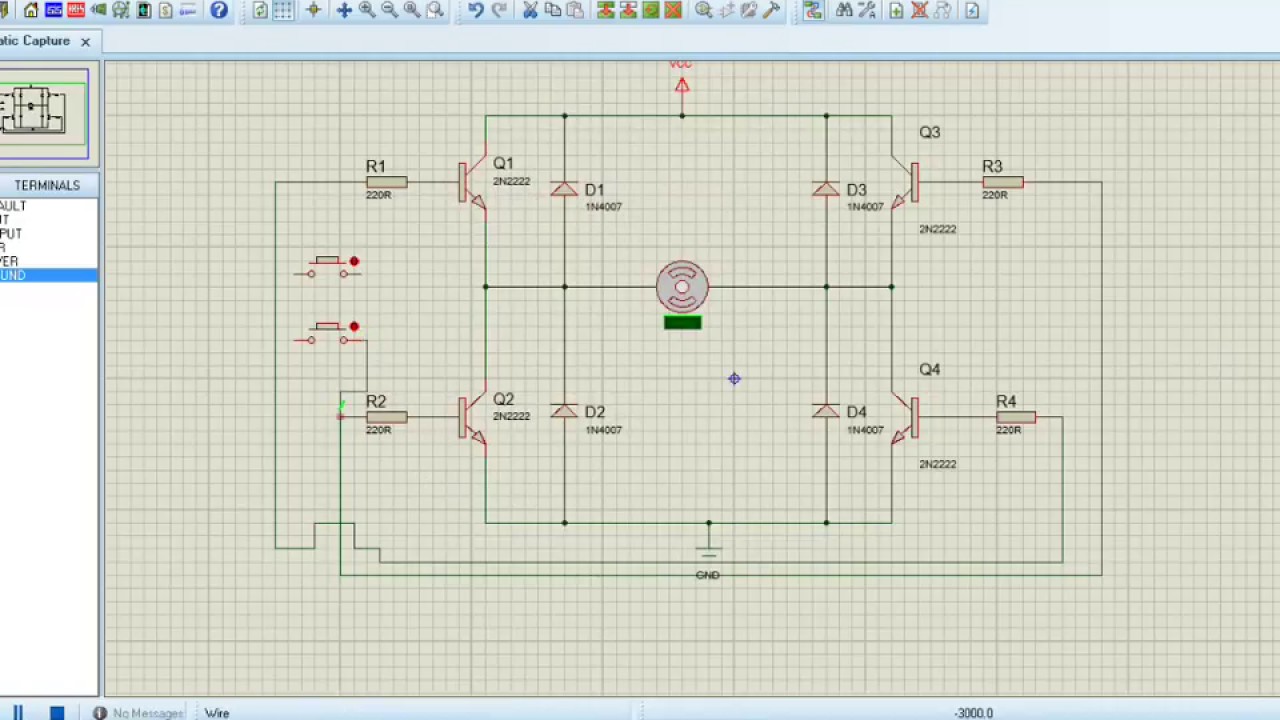Open the Property Assignment Tool icon
Viewport: 1280px width, 720px height.
click(x=866, y=10)
